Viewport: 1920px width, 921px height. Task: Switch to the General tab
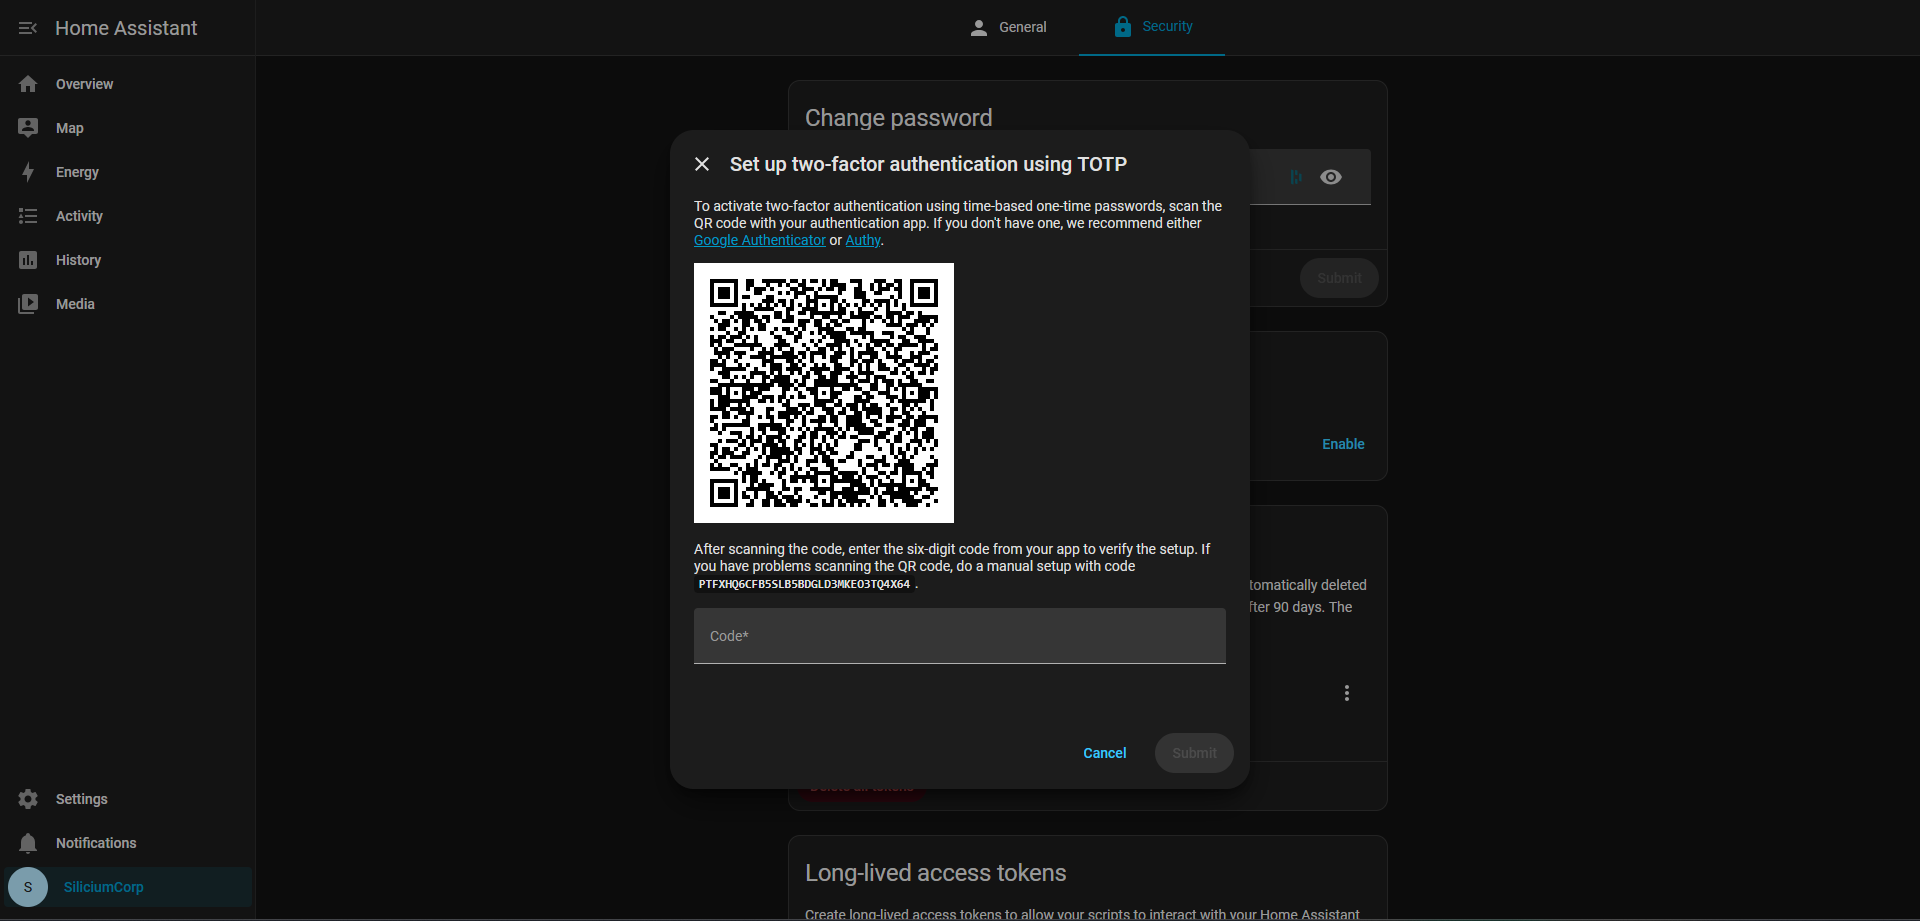tap(1008, 27)
